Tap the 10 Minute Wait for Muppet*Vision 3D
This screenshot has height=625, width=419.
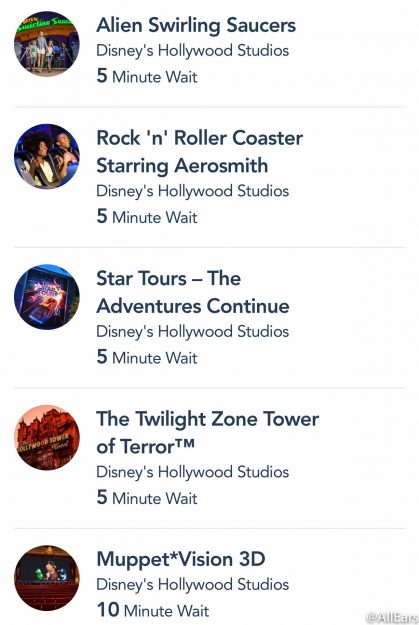pyautogui.click(x=153, y=610)
